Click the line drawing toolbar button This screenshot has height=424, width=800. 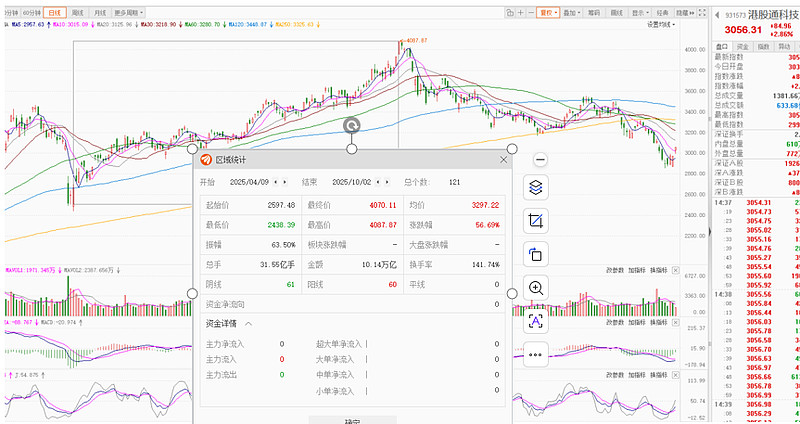[x=617, y=13]
